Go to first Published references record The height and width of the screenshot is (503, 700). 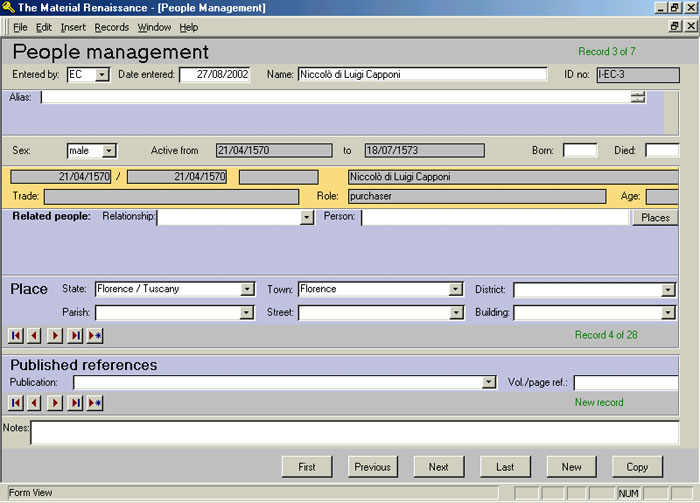point(16,402)
